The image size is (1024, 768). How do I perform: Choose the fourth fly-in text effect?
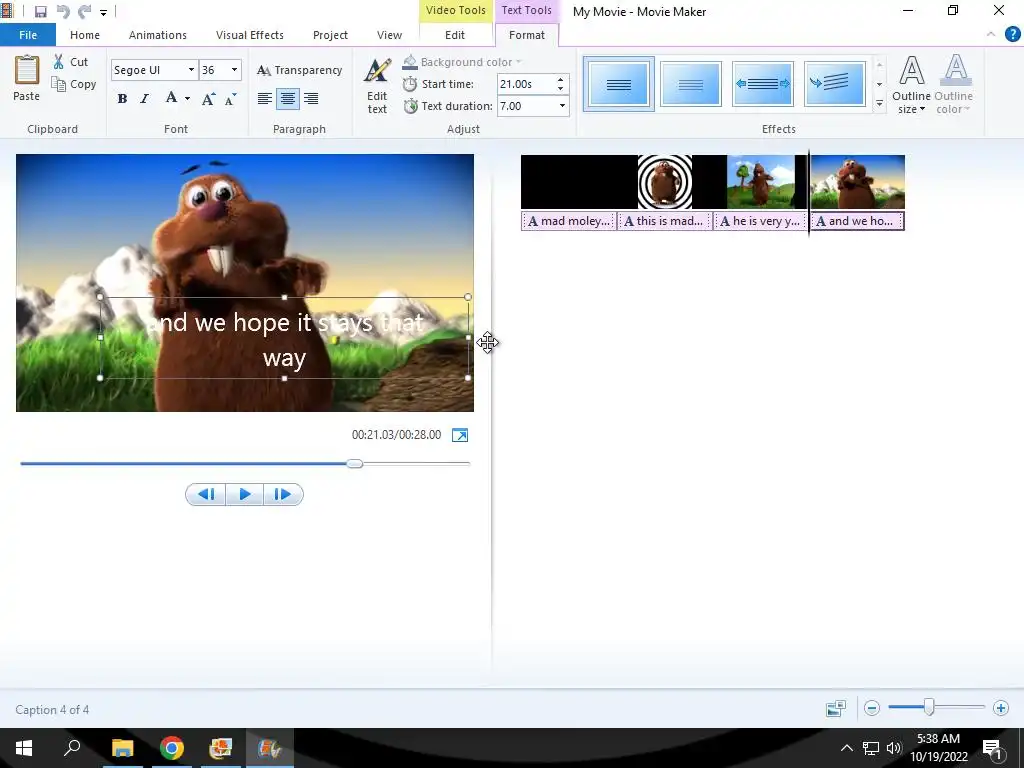click(x=835, y=84)
